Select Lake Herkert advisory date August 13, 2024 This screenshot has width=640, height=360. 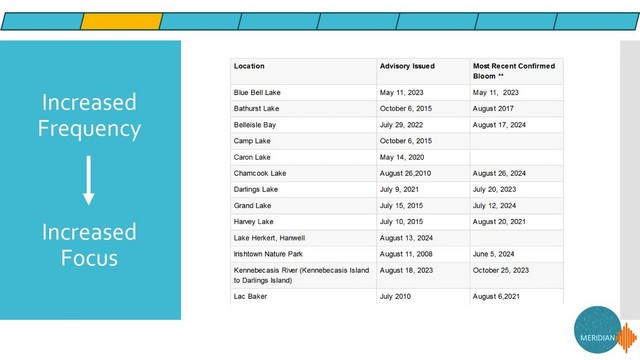(406, 238)
